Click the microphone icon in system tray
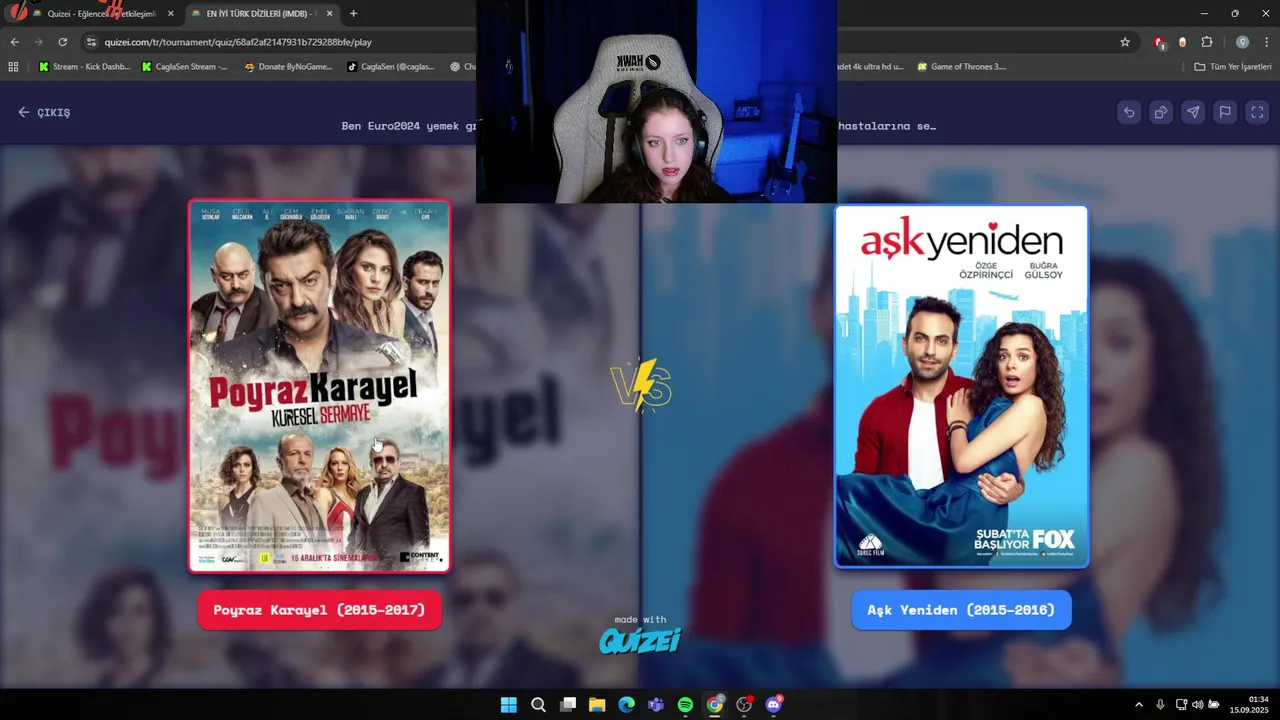 (x=1160, y=705)
